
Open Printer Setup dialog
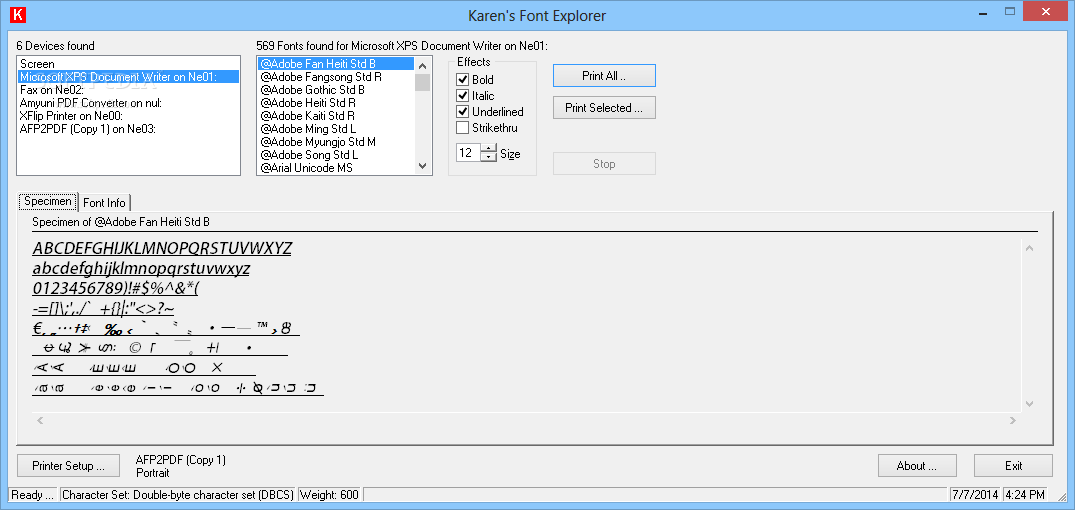click(68, 466)
